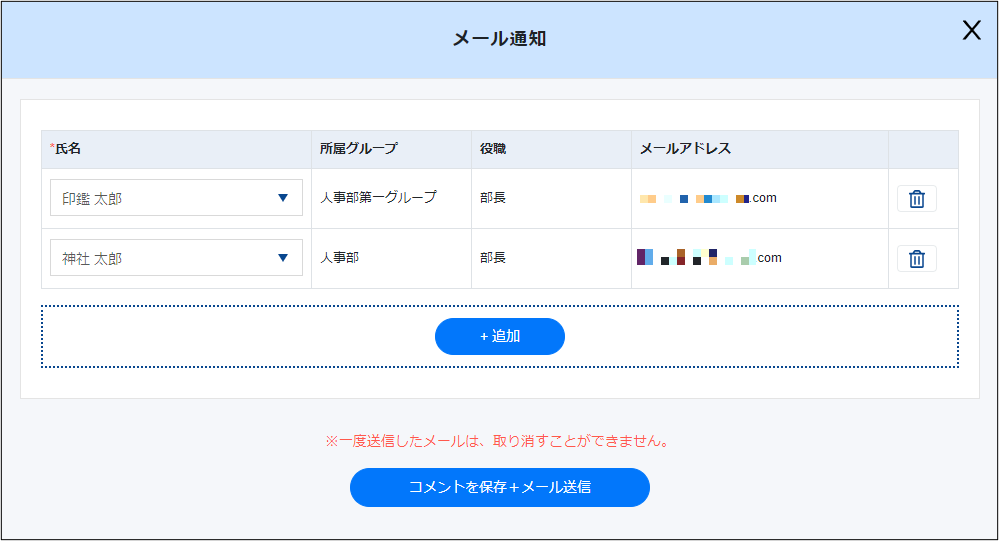
Task: Click the メール通知 dialog title
Action: [499, 39]
